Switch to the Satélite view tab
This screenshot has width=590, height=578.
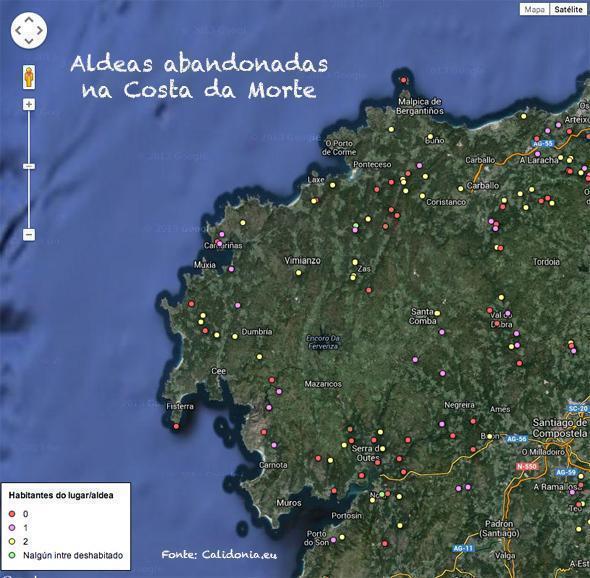pyautogui.click(x=568, y=9)
